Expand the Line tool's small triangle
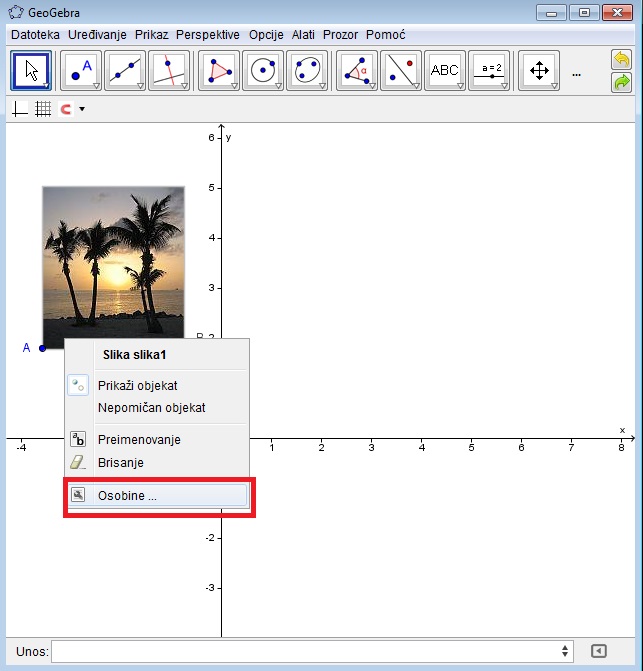643x671 pixels. (140, 86)
